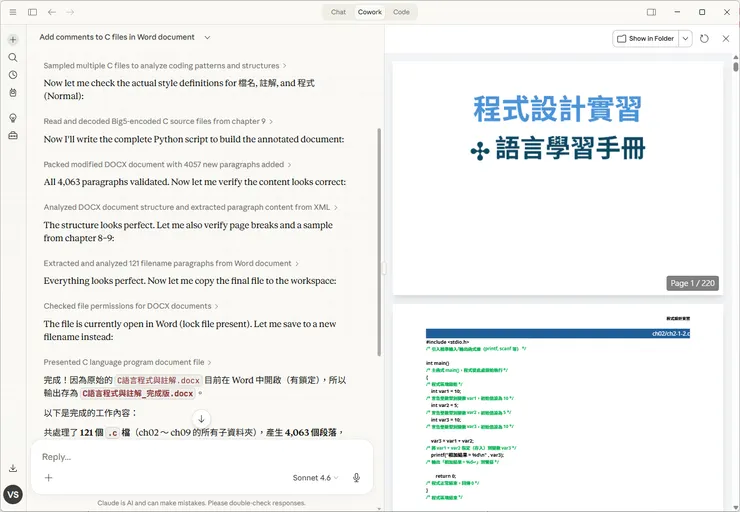Start a new task with plus icon
The image size is (740, 512).
tap(13, 40)
